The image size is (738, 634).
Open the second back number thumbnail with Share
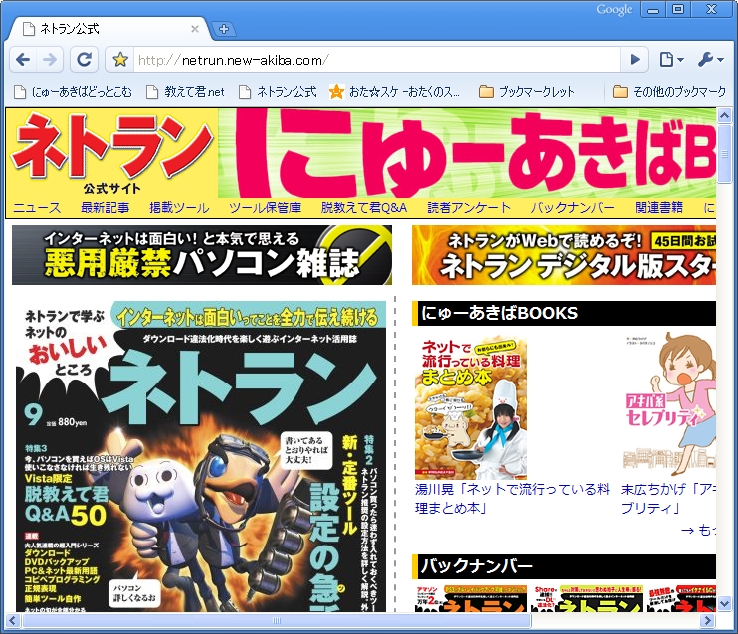tap(587, 598)
